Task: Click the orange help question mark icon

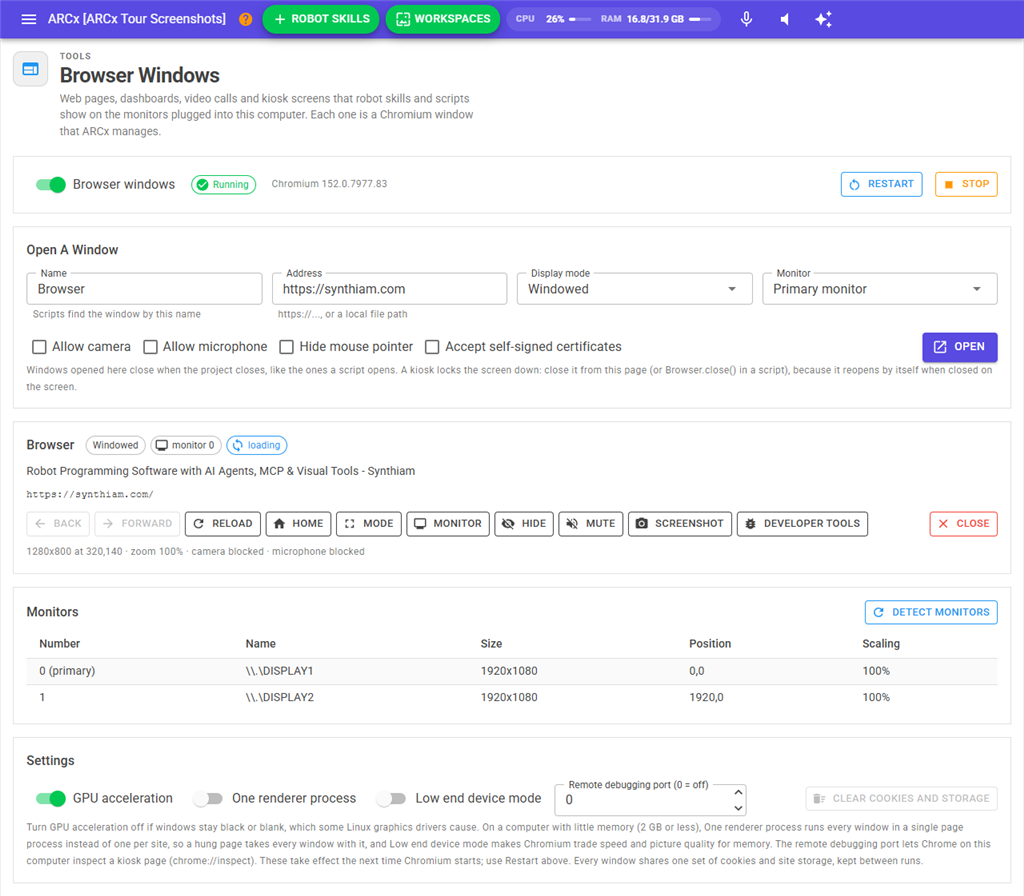Action: [x=246, y=19]
